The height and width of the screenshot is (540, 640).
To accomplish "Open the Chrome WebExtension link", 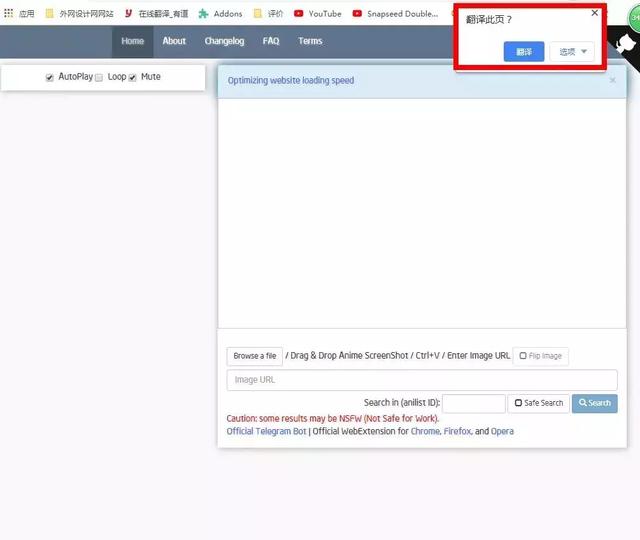I will (x=425, y=431).
